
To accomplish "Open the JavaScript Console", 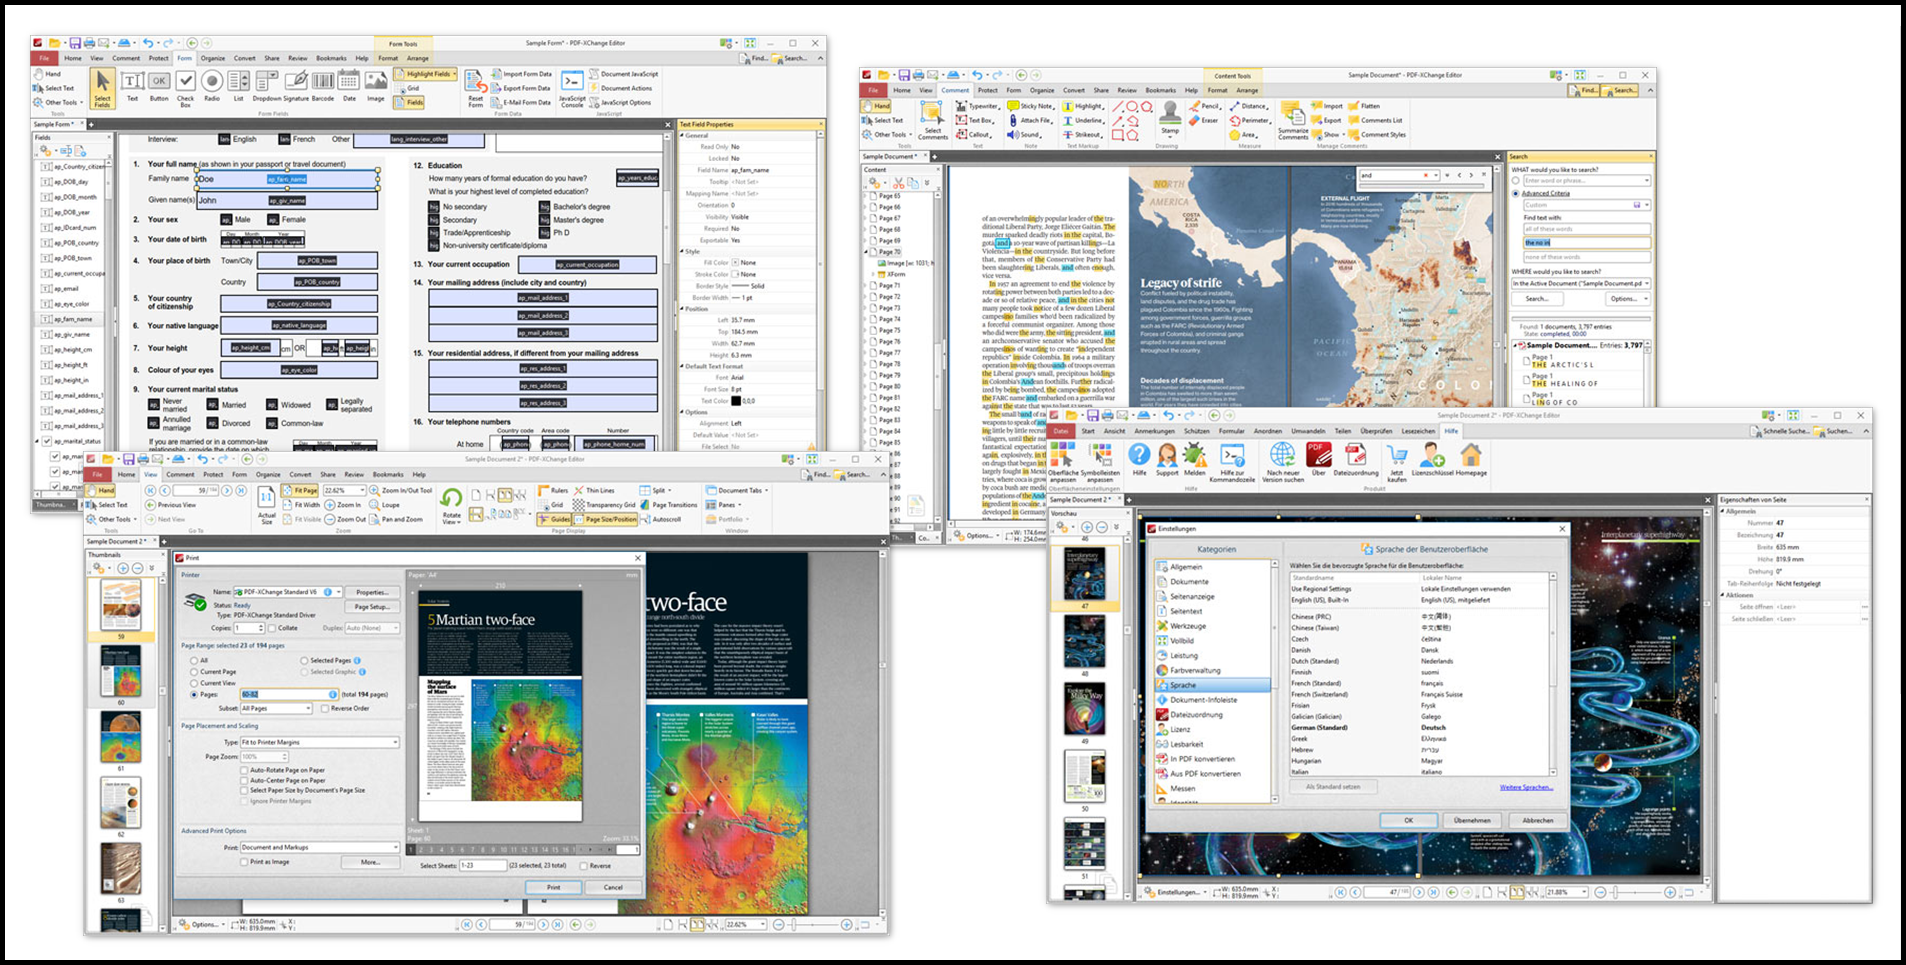I will 572,88.
